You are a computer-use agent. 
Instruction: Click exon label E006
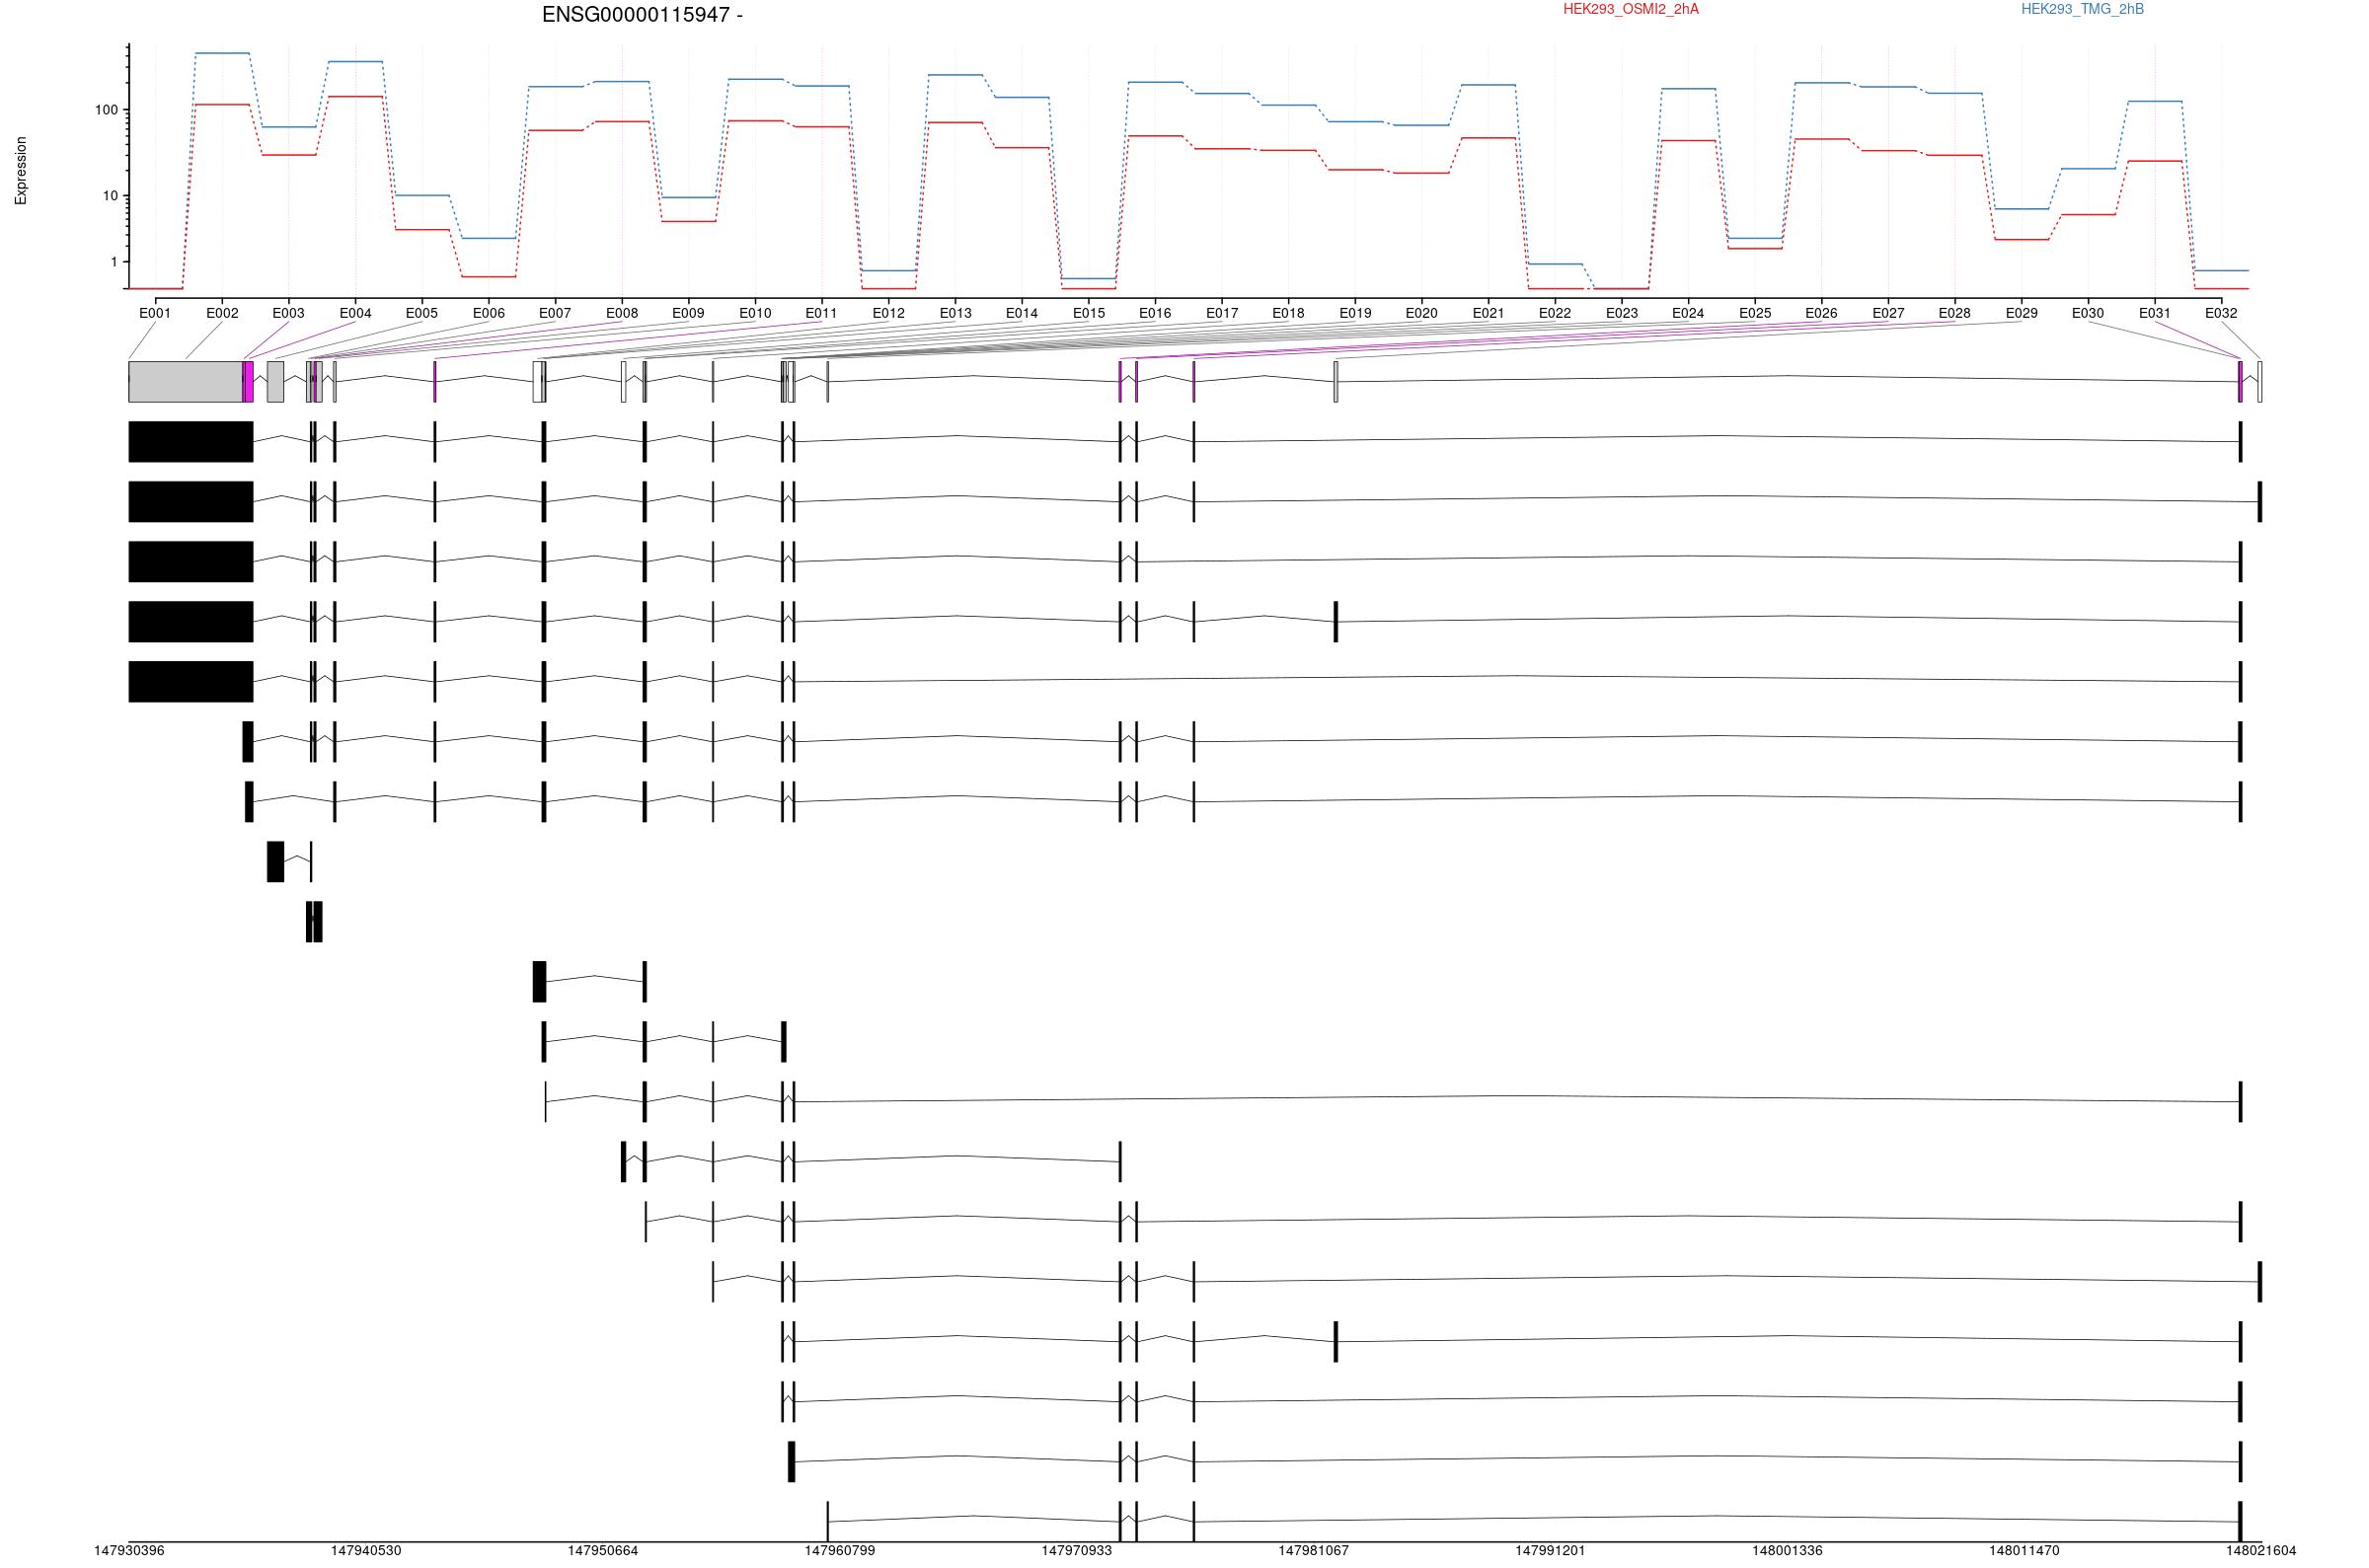[488, 313]
